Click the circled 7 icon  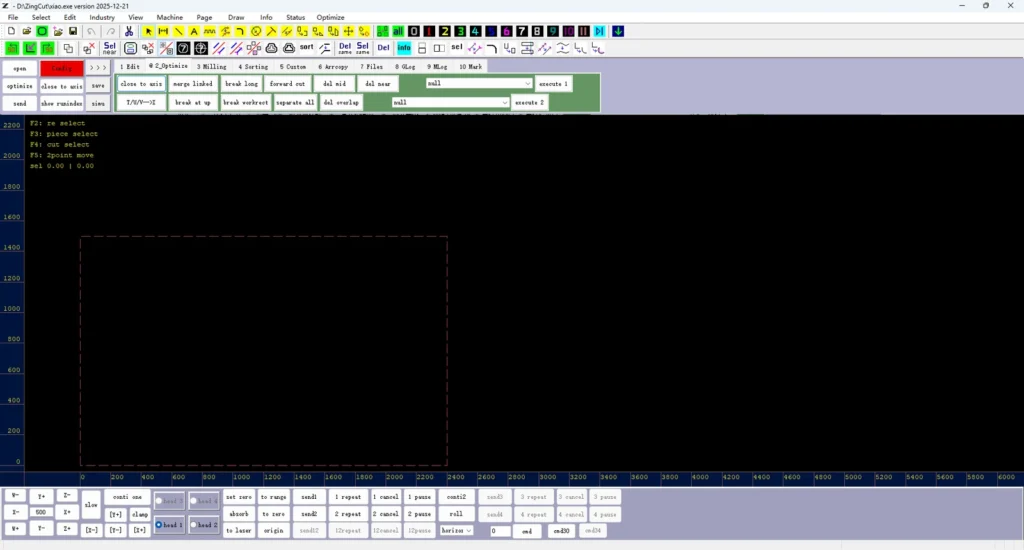tap(184, 48)
